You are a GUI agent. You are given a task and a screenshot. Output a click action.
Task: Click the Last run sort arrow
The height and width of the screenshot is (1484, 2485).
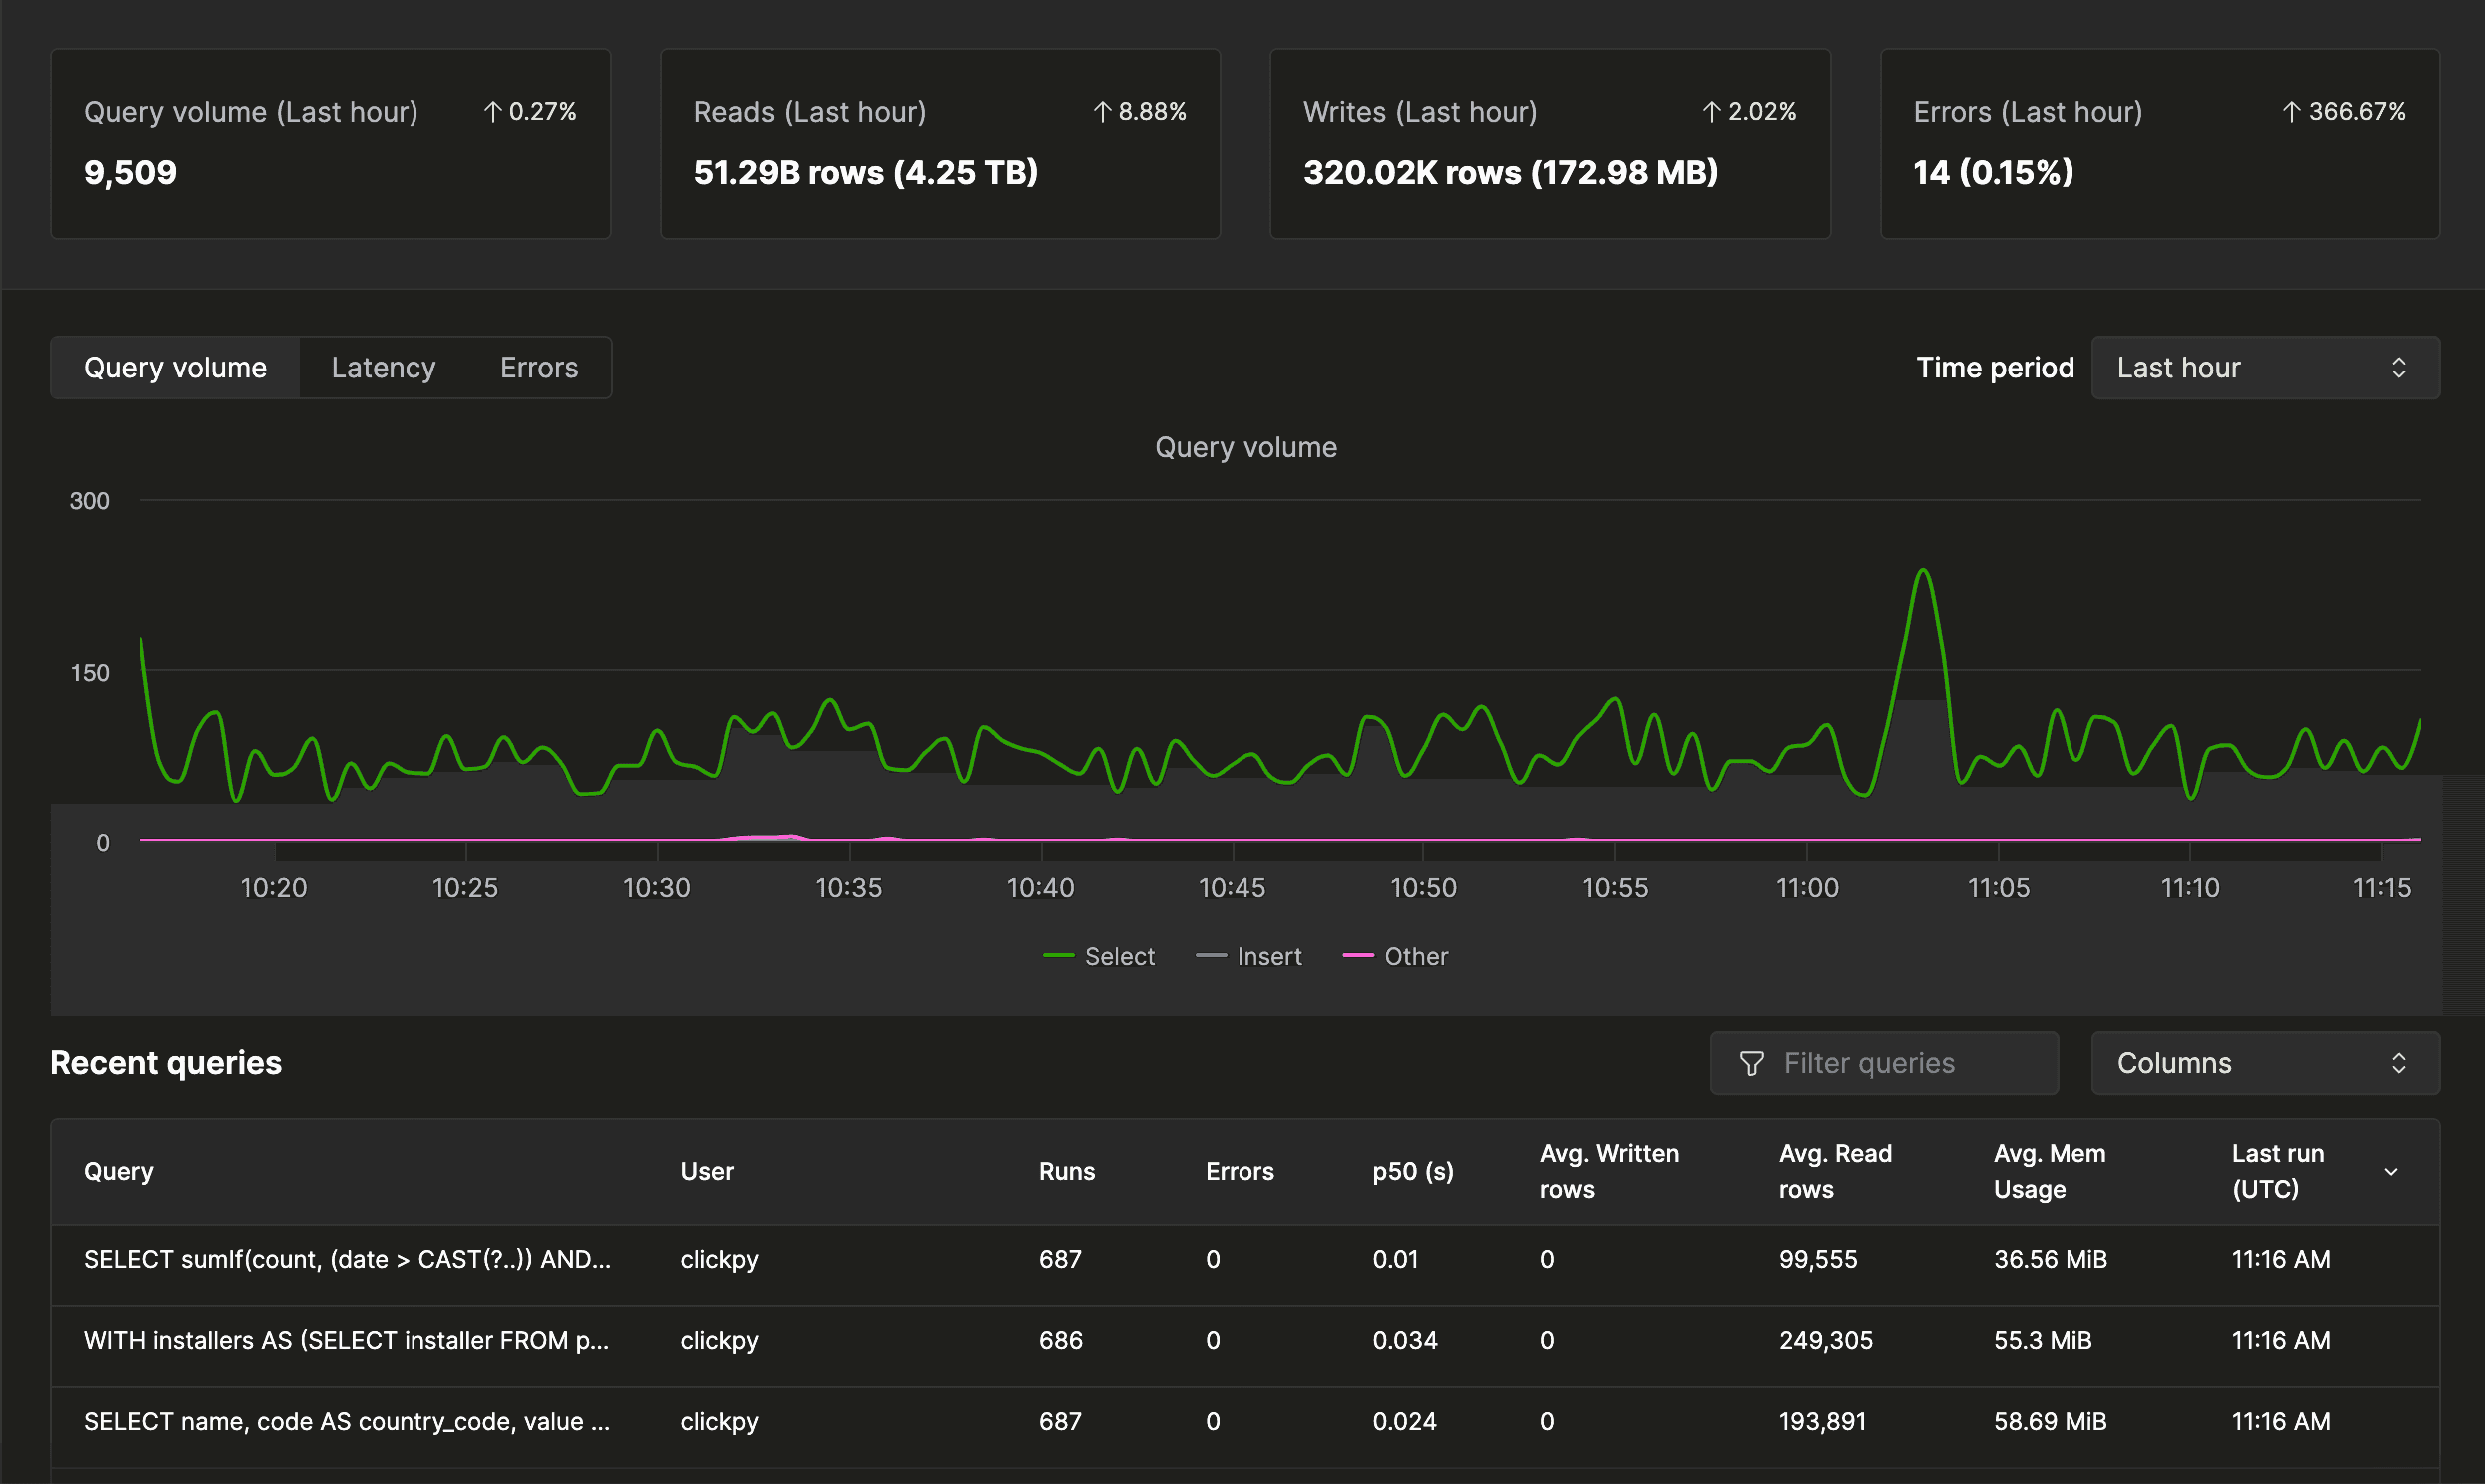2391,1172
